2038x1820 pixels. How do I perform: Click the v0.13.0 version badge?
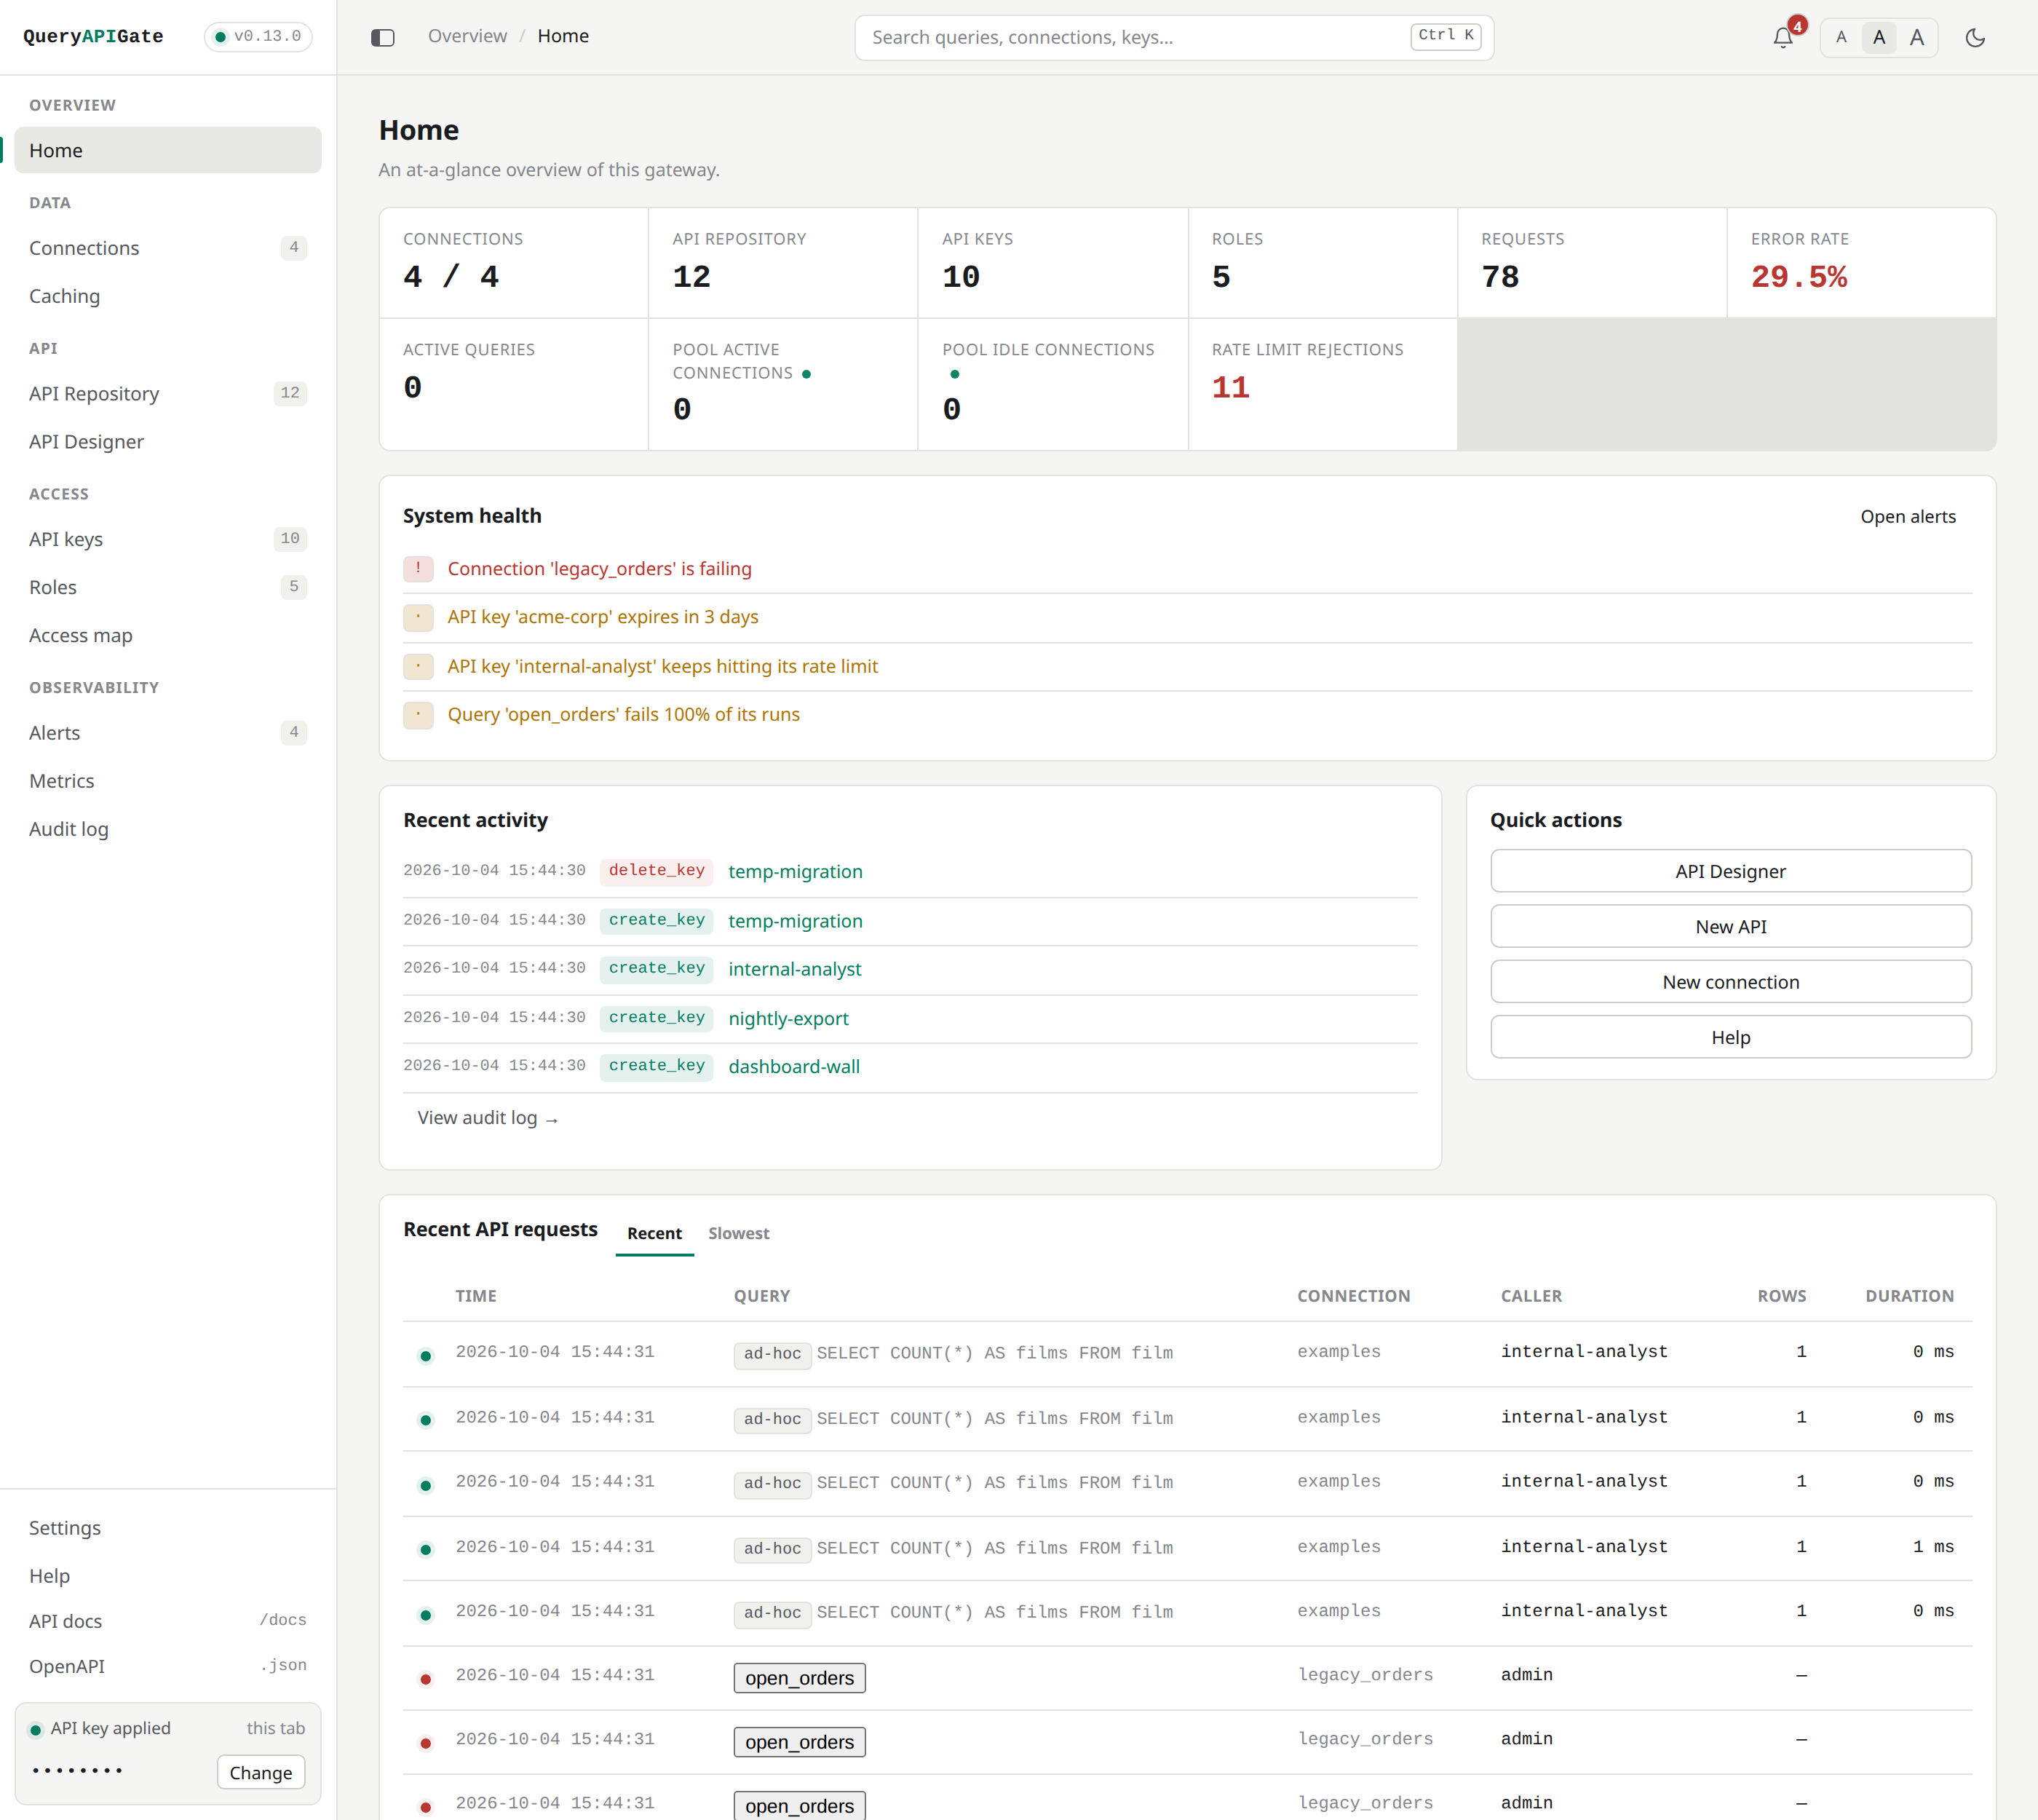258,37
